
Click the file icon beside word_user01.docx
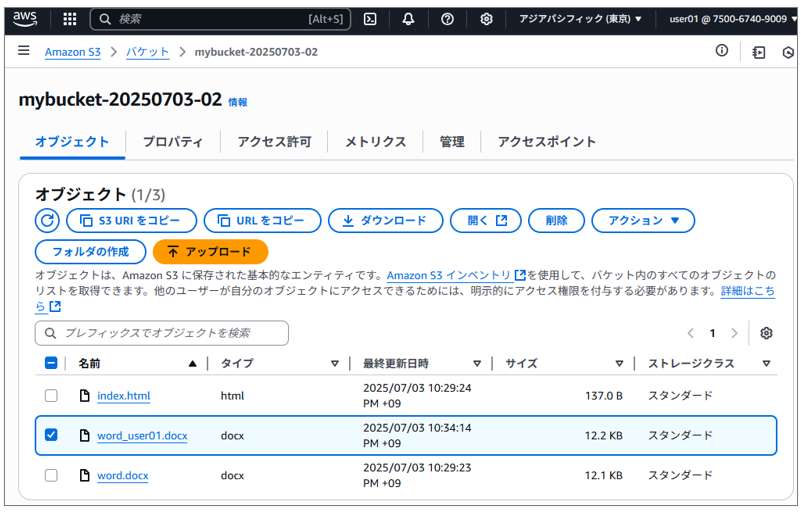(x=85, y=435)
